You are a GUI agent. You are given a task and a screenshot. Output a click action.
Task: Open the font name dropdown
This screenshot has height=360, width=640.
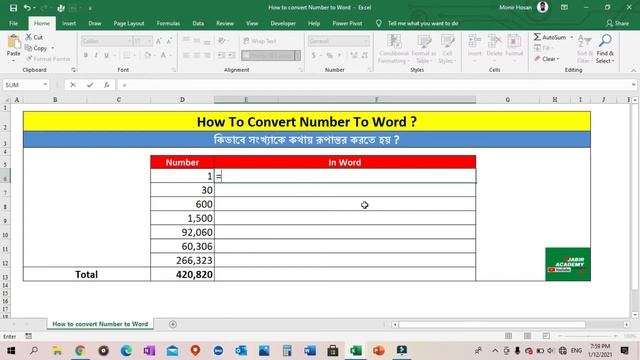coord(129,41)
